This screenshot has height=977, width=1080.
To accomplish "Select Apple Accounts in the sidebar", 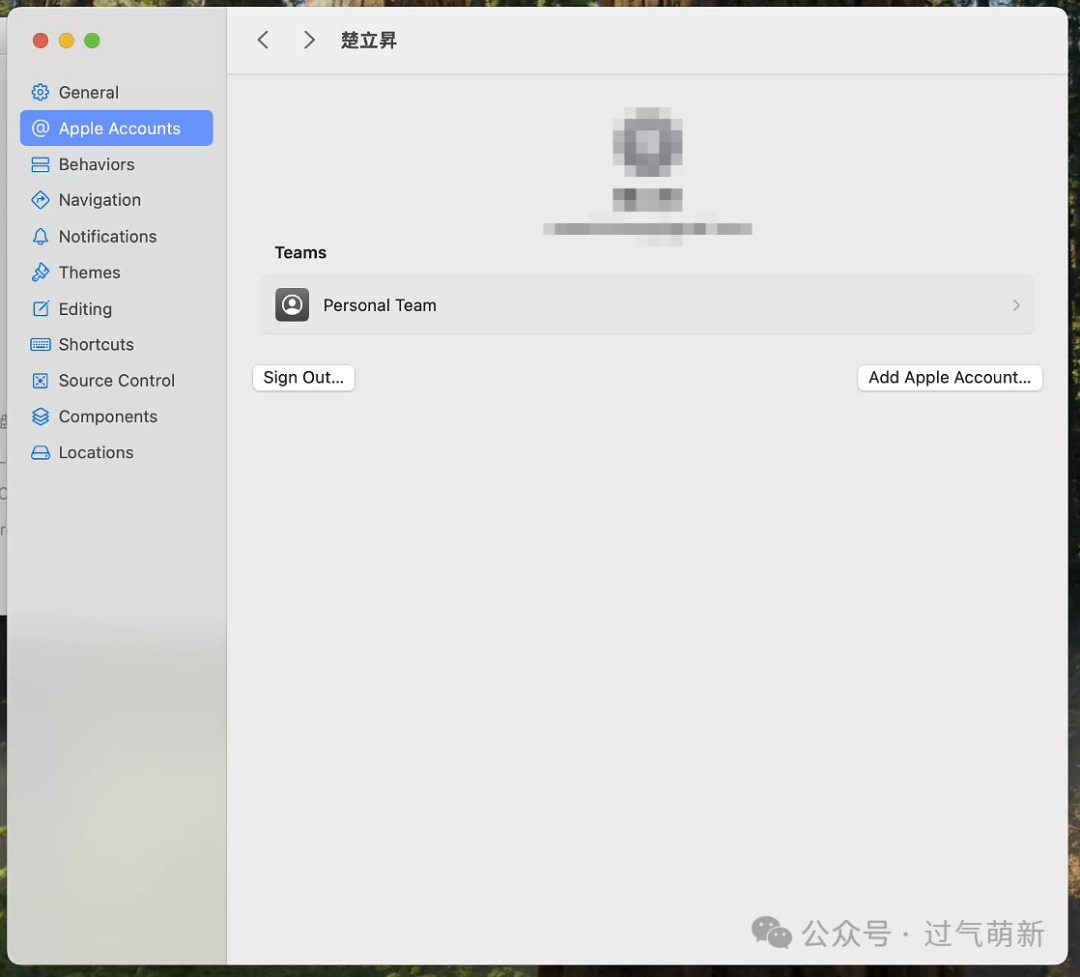I will 116,128.
